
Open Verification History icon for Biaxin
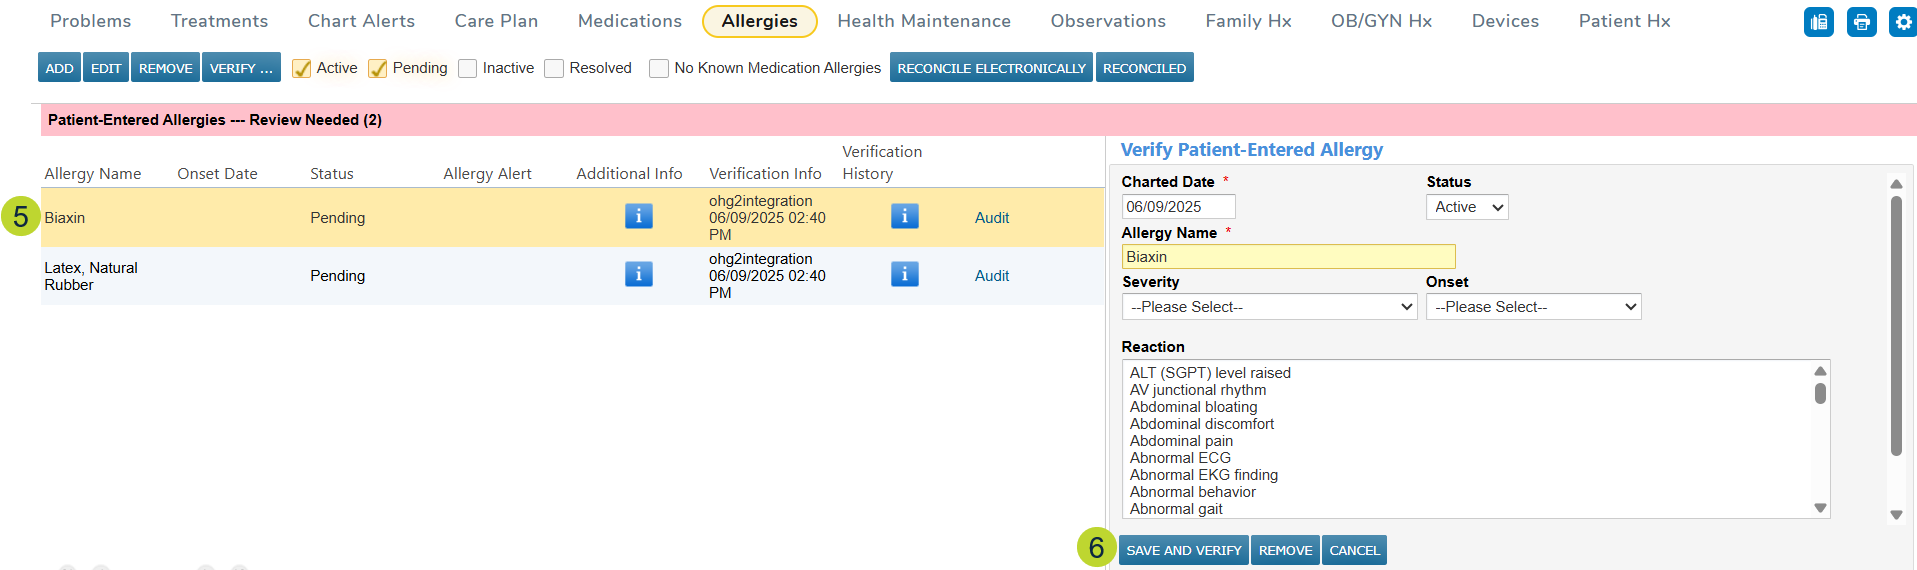[x=904, y=216]
